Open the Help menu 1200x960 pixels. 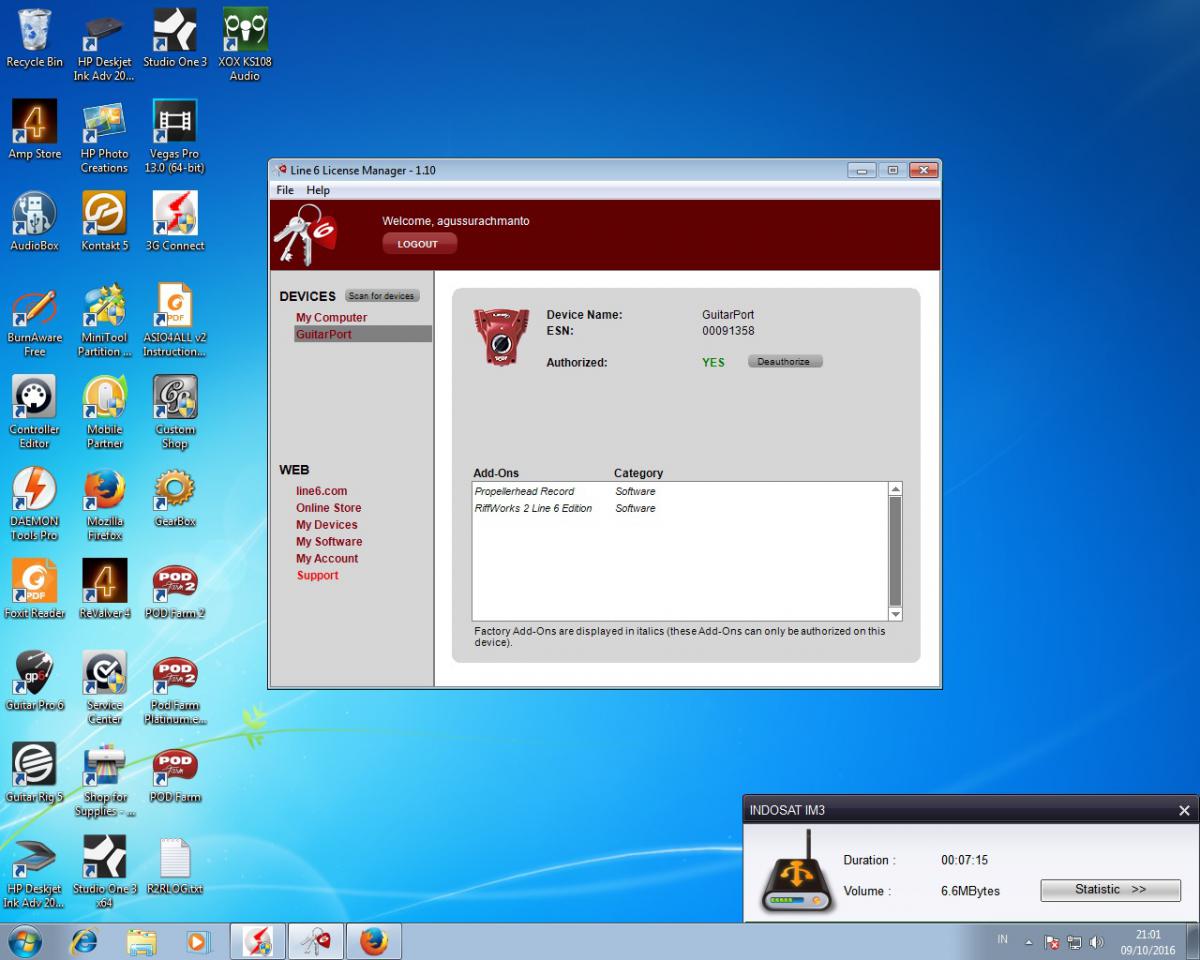(x=318, y=190)
